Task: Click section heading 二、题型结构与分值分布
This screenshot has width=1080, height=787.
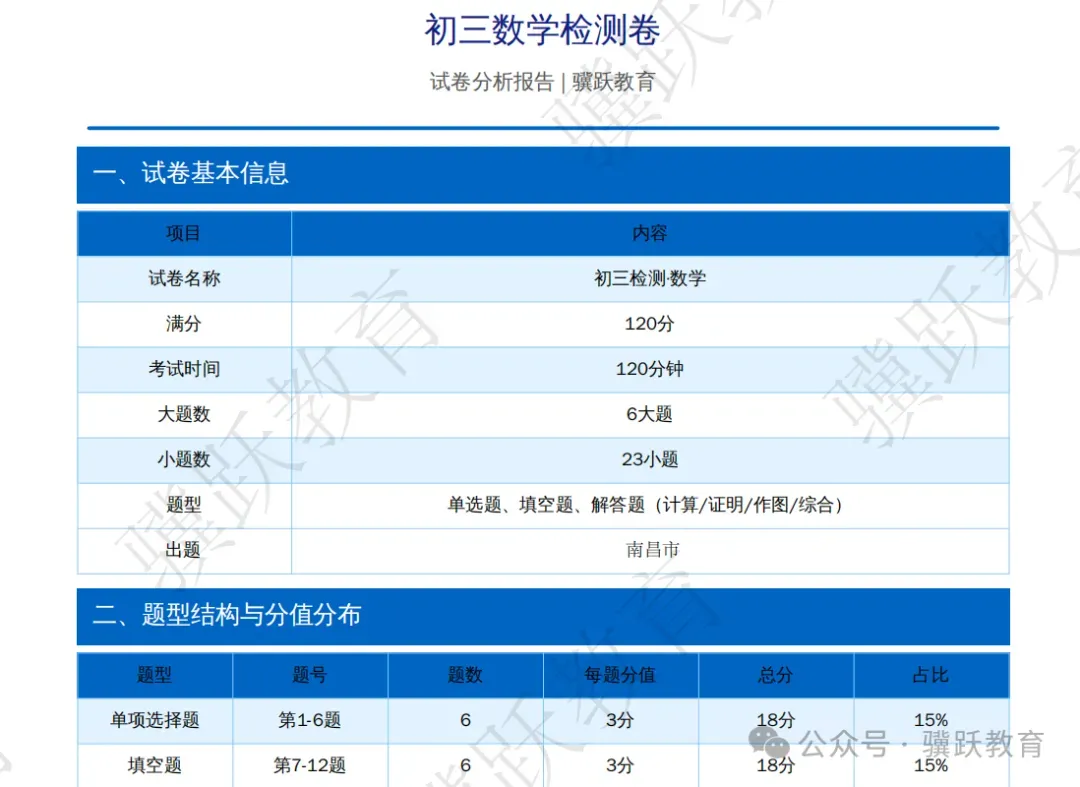Action: pyautogui.click(x=227, y=615)
